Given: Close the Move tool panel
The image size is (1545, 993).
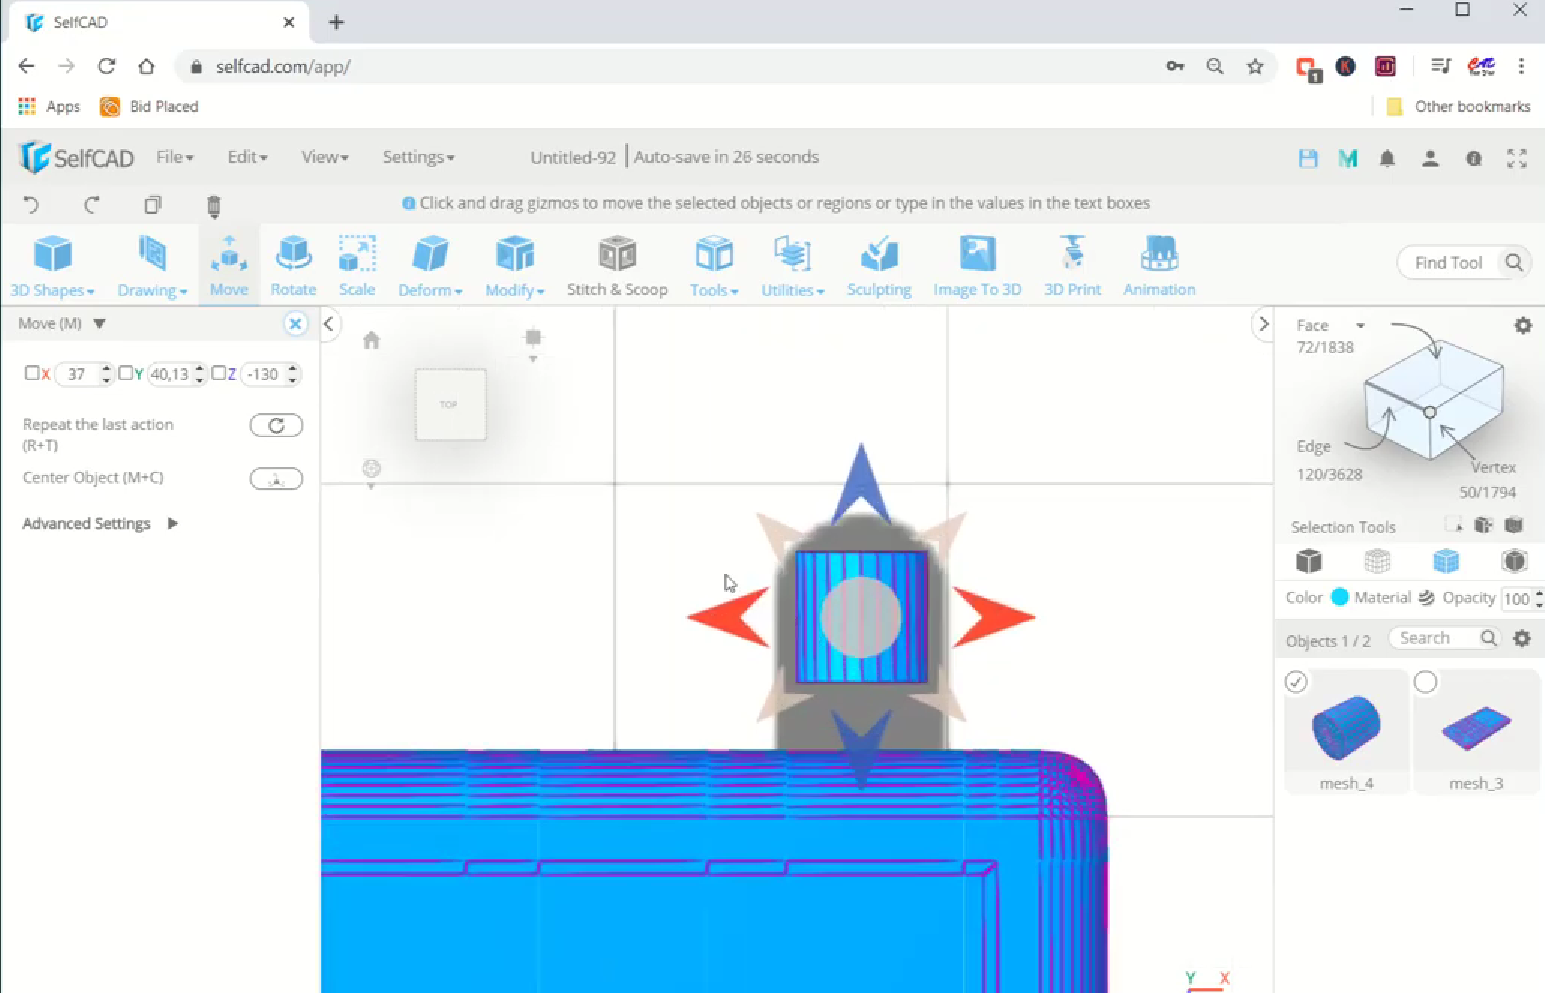Looking at the screenshot, I should coord(295,323).
